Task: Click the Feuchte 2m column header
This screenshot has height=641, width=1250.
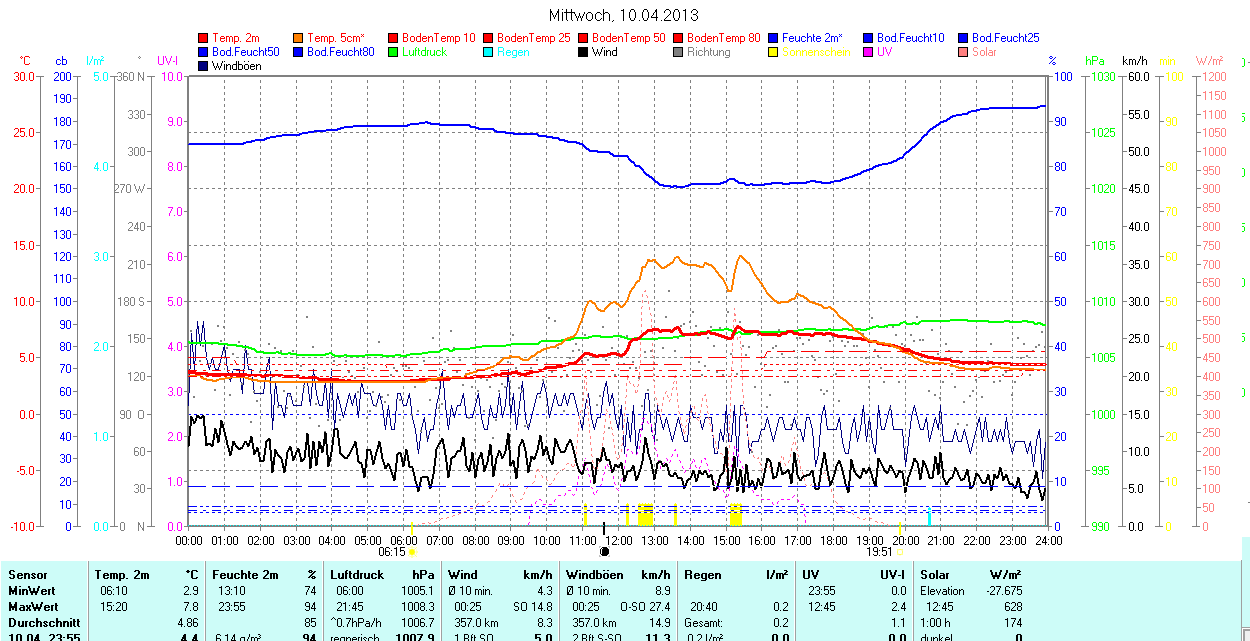Action: tap(243, 575)
